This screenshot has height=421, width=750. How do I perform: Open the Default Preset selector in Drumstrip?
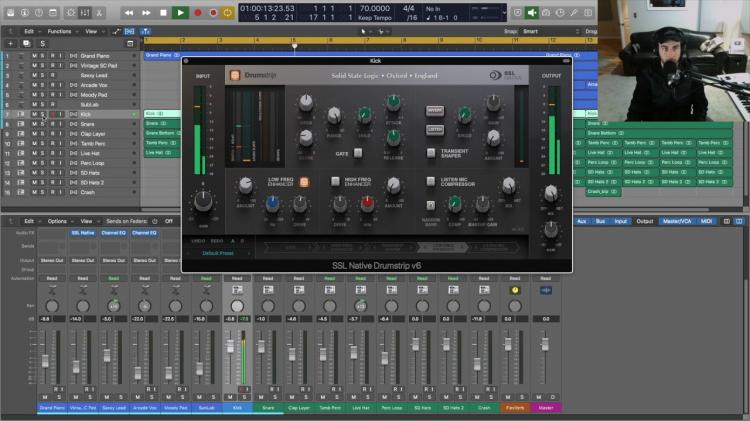pos(218,253)
